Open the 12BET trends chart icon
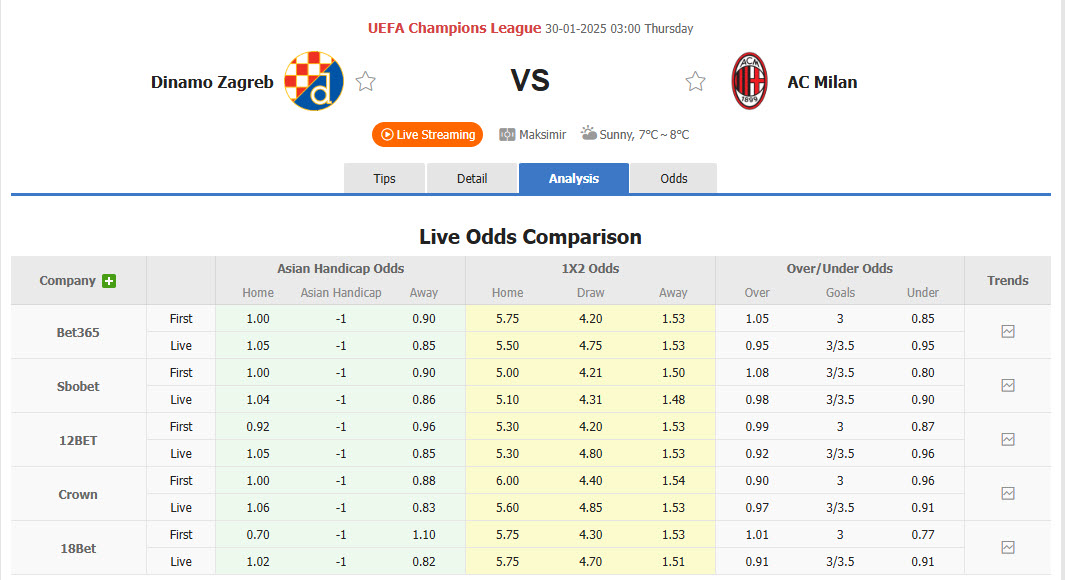This screenshot has width=1065, height=580. (1008, 439)
